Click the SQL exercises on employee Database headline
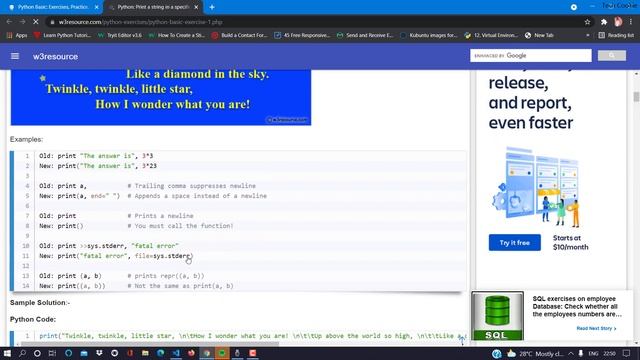Screen dimensions: 640x360 (577, 307)
